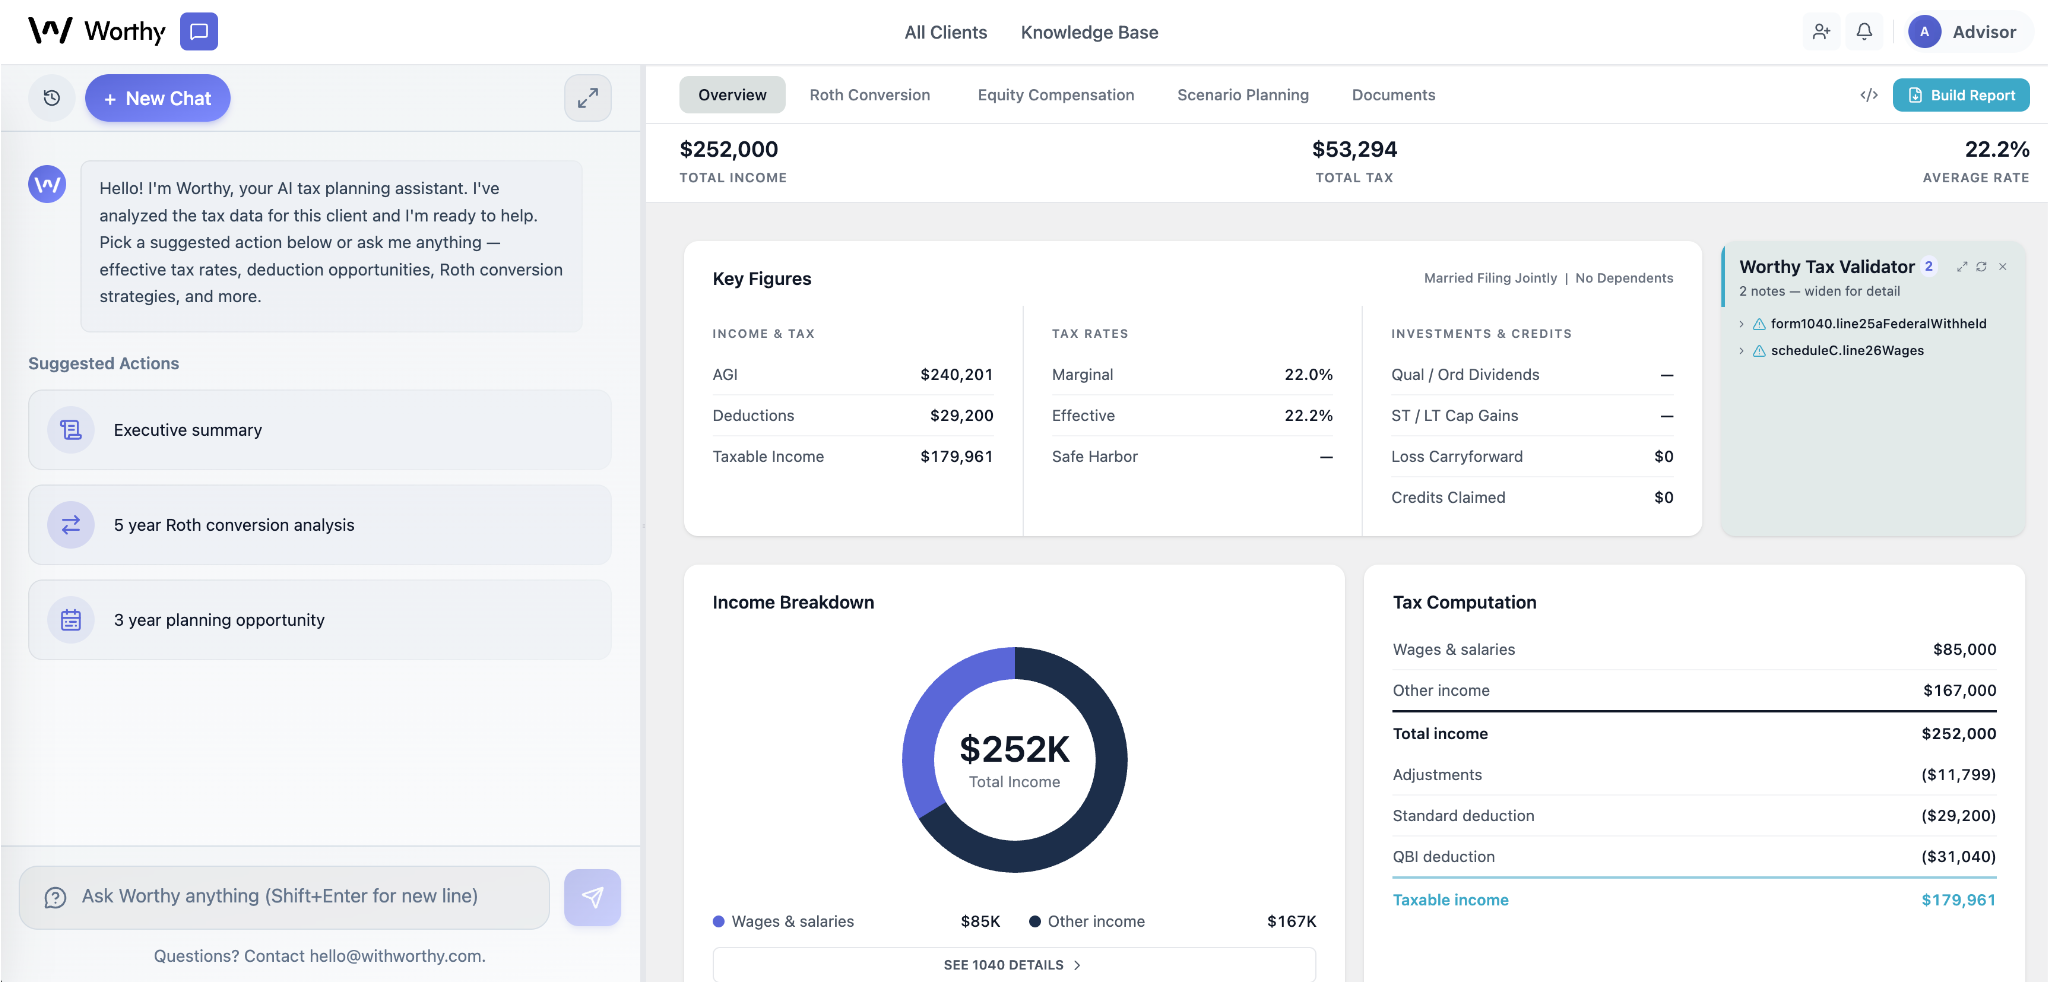
Task: Switch to the Roth Conversion tab
Action: [x=869, y=94]
